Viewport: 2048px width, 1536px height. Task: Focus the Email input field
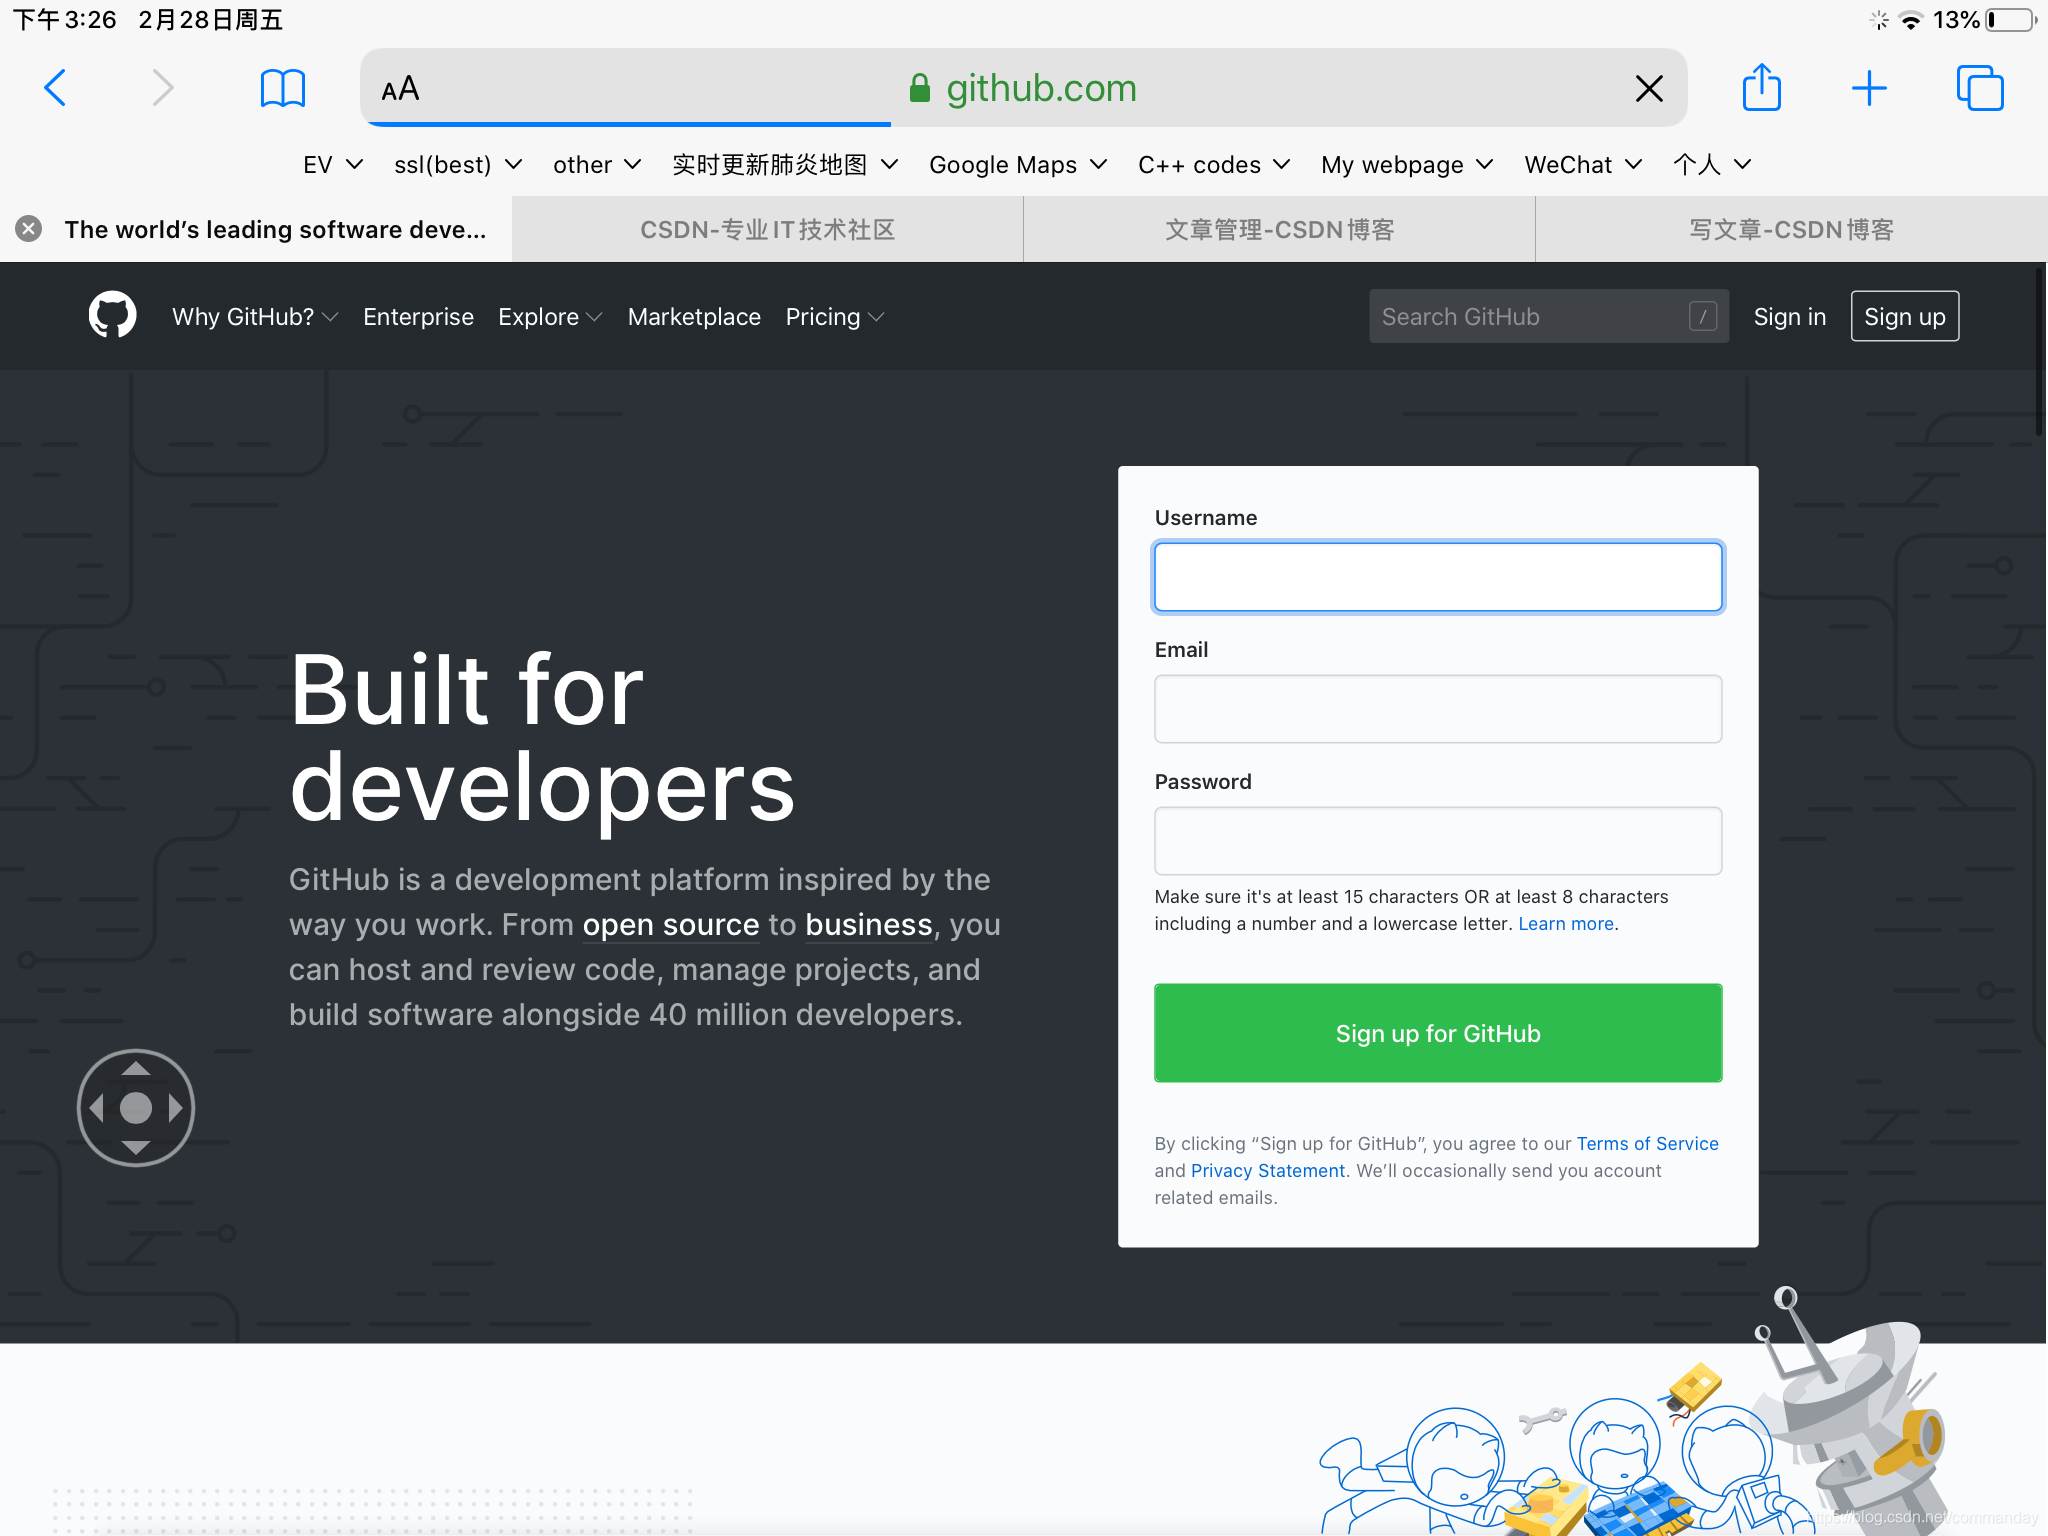(1438, 709)
